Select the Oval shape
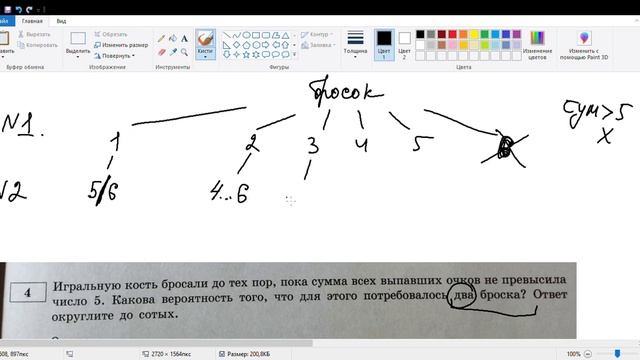 (246, 36)
